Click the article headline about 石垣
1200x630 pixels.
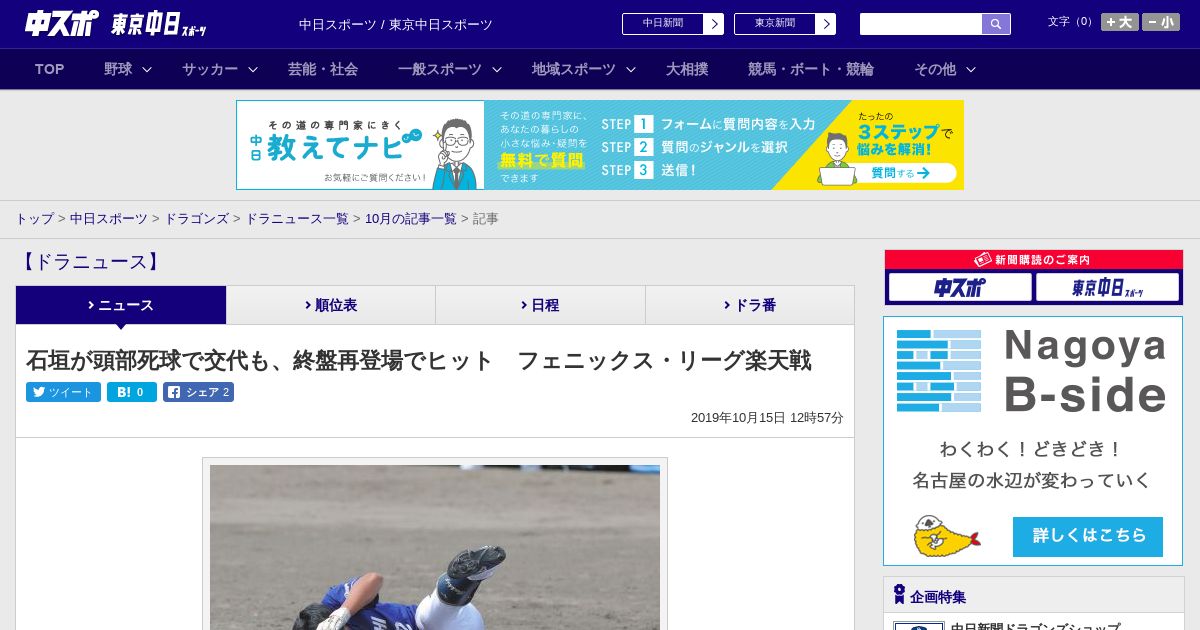coord(419,360)
